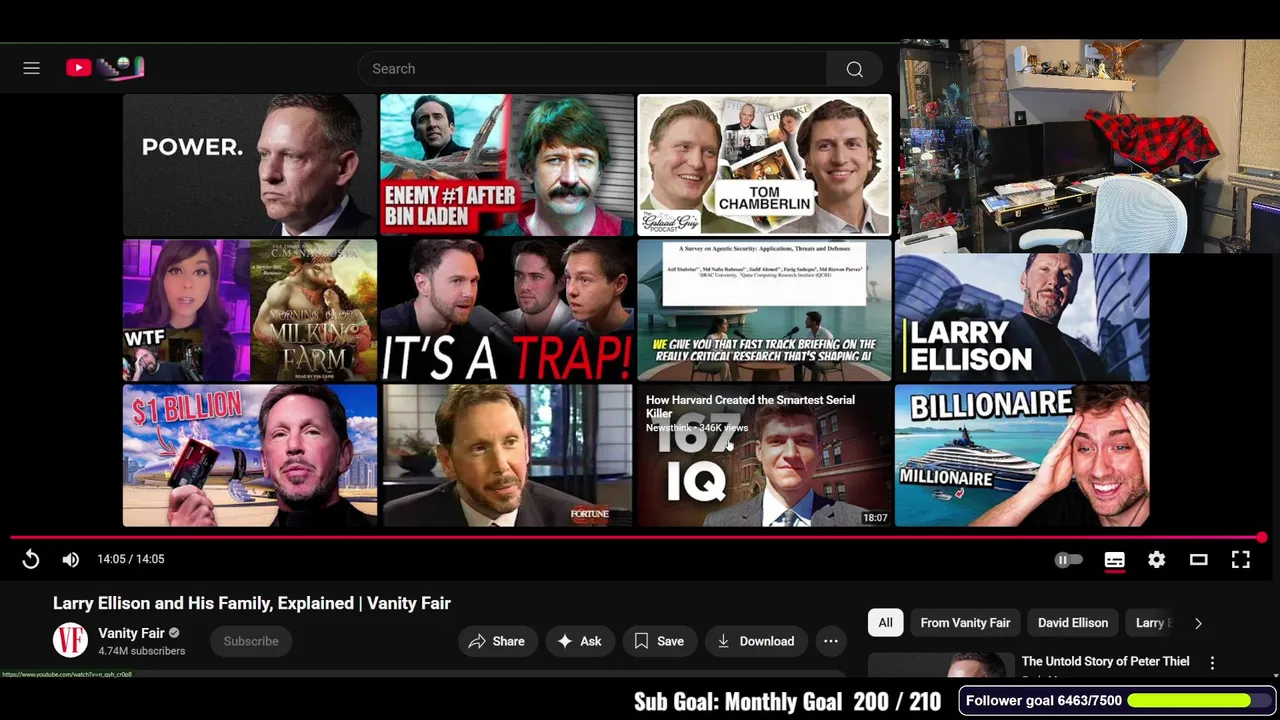Toggle the autoplay switch

tap(1068, 560)
